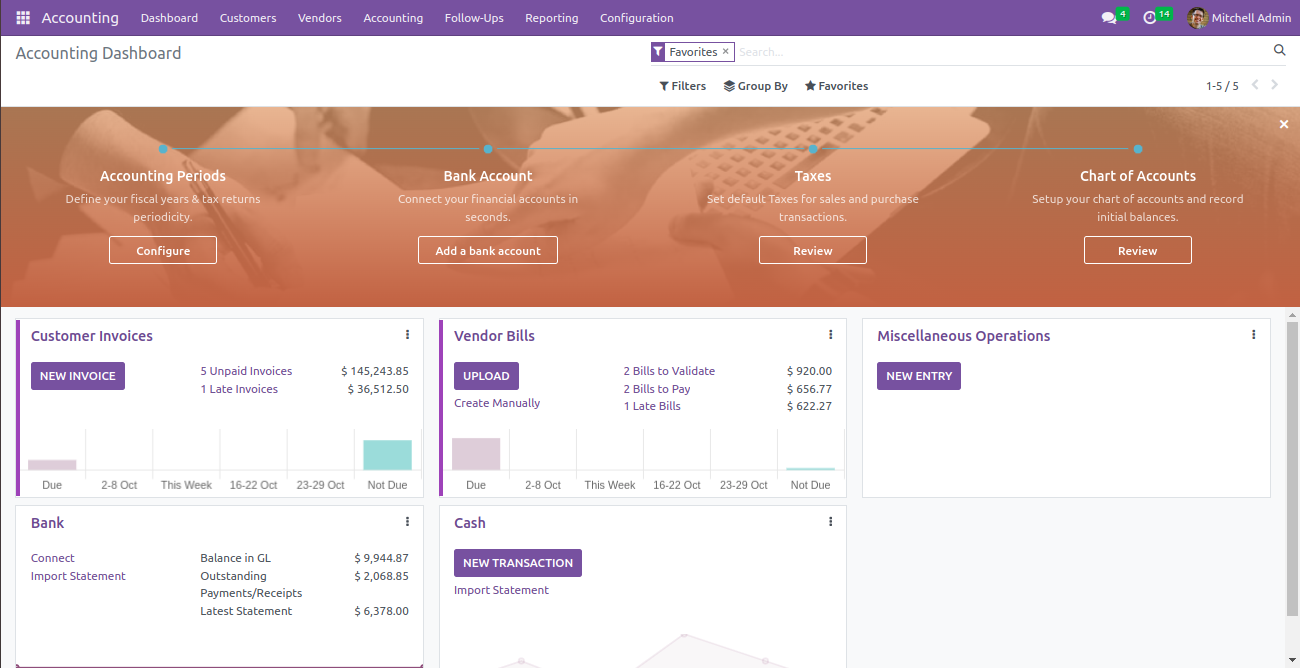The height and width of the screenshot is (668, 1300).
Task: Click the search input field
Action: tap(1000, 52)
